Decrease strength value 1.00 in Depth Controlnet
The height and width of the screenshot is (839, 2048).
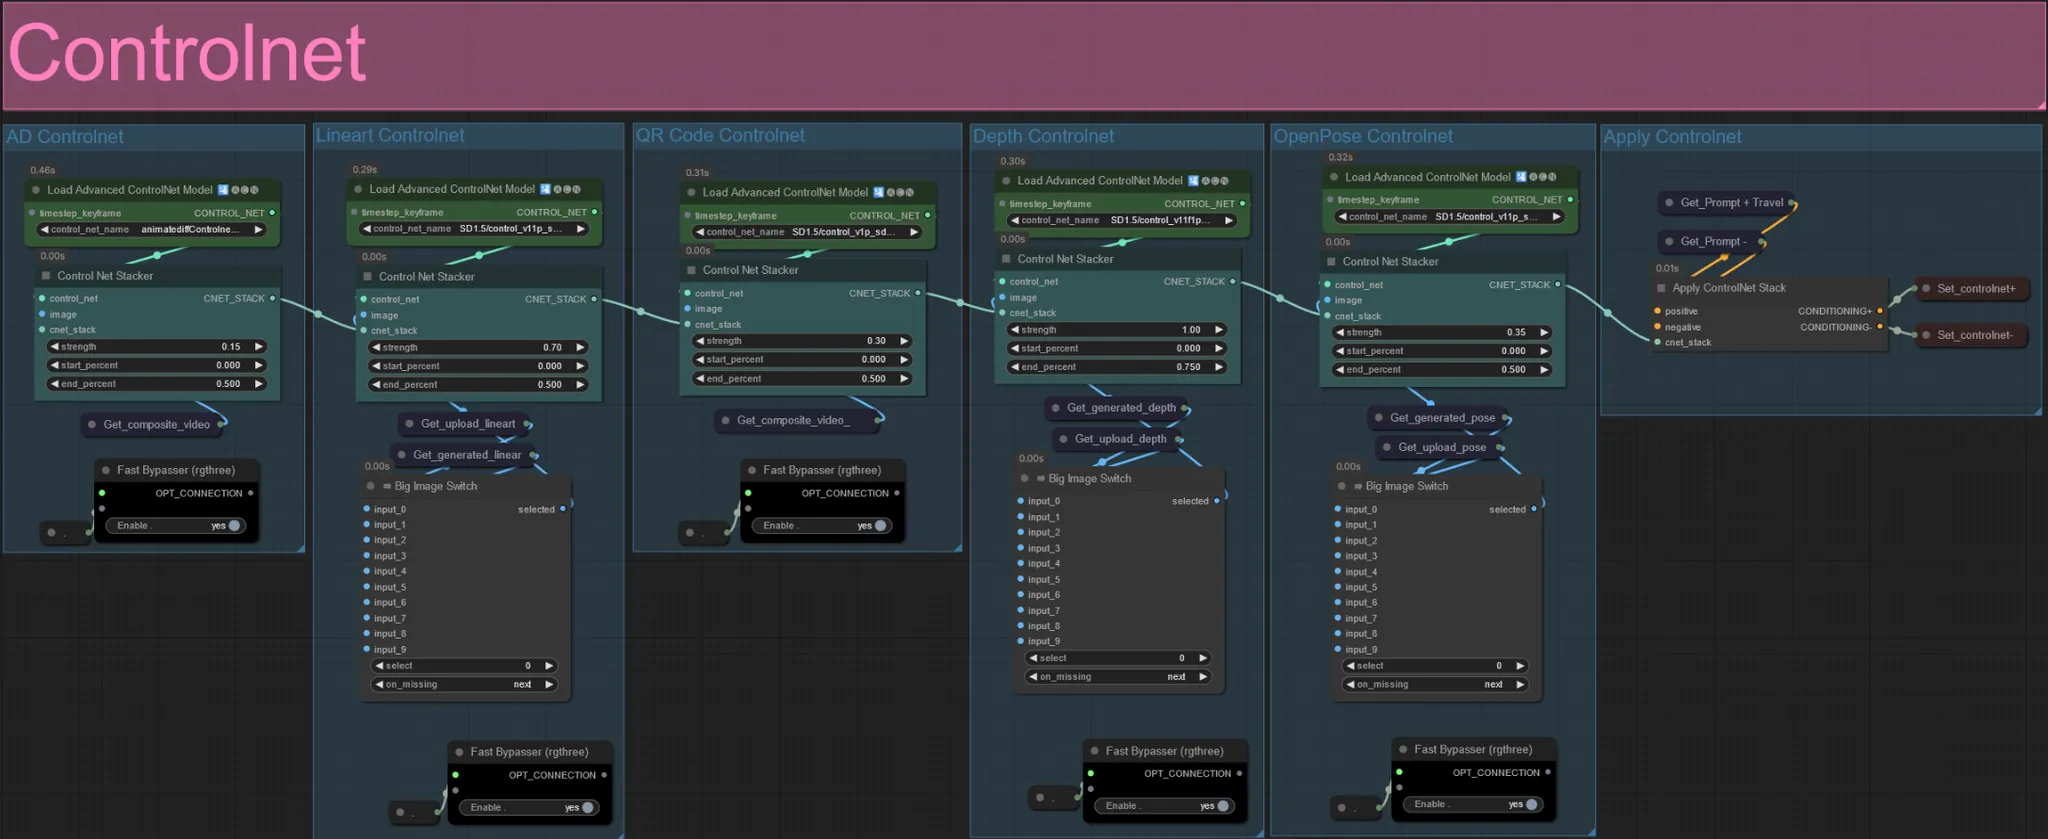(1015, 330)
